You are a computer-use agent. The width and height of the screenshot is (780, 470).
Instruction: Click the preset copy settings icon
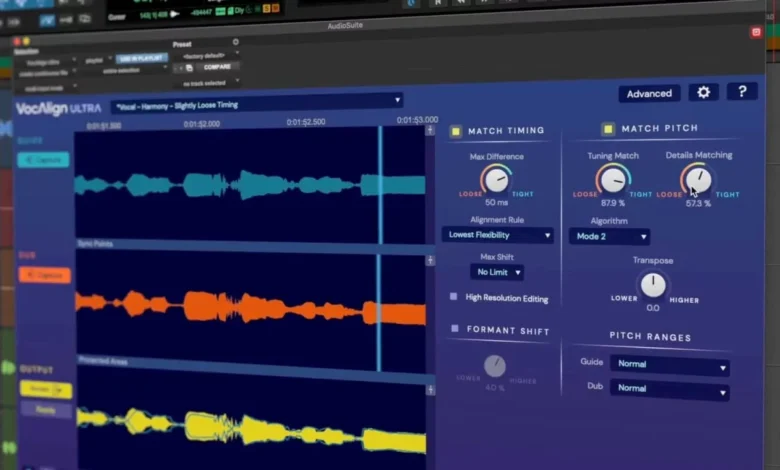(x=190, y=68)
